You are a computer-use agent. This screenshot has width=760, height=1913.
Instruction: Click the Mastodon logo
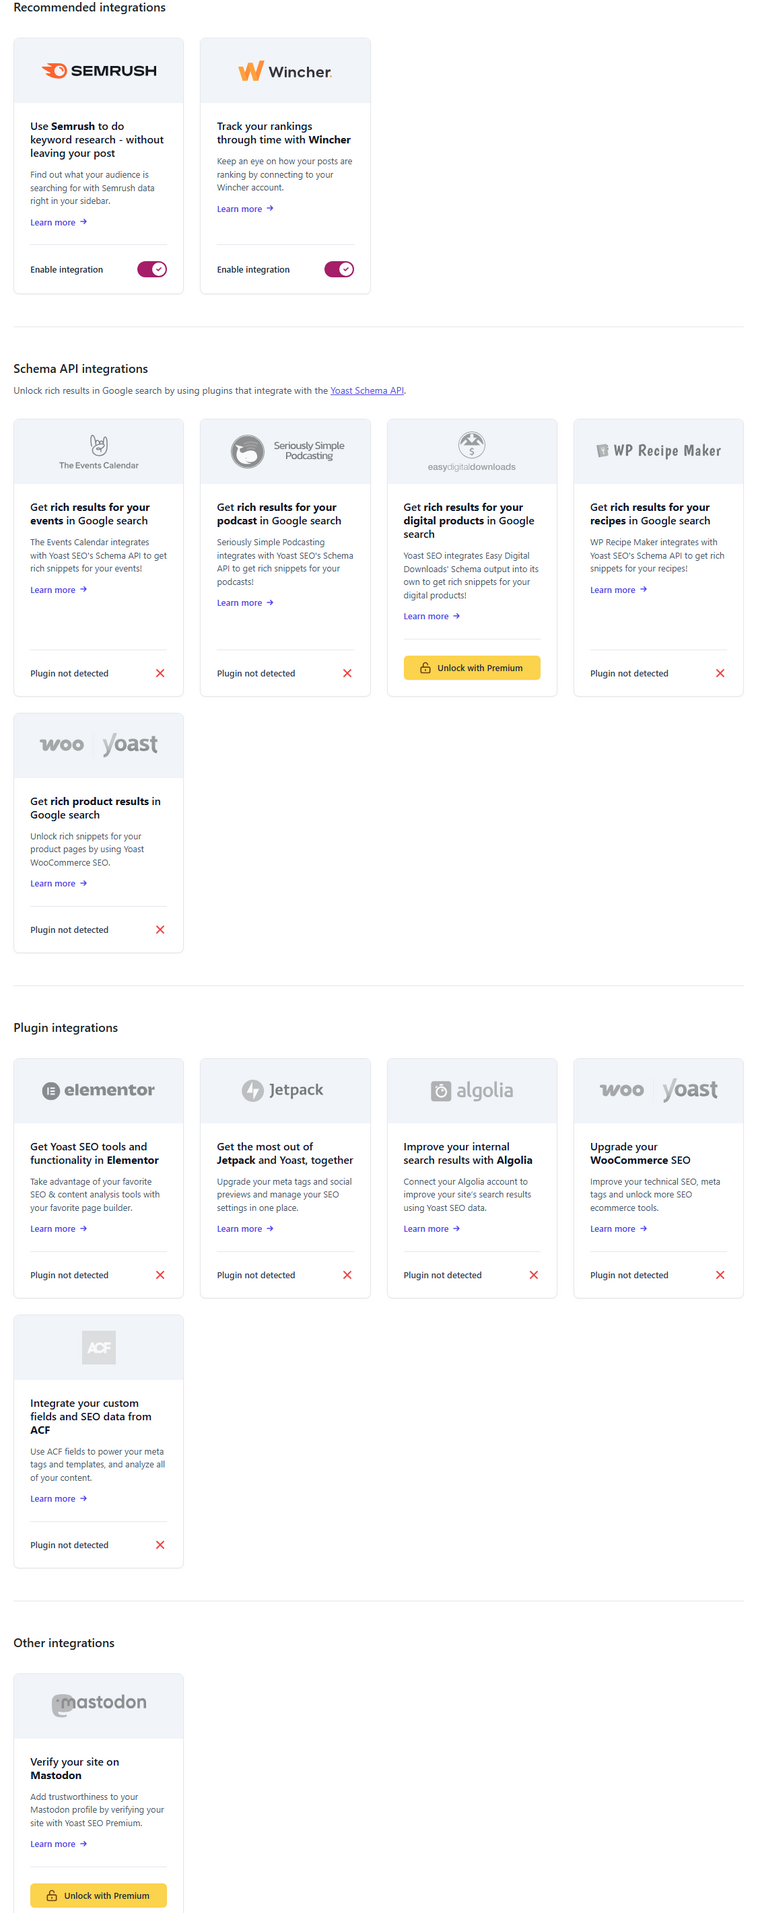99,1704
